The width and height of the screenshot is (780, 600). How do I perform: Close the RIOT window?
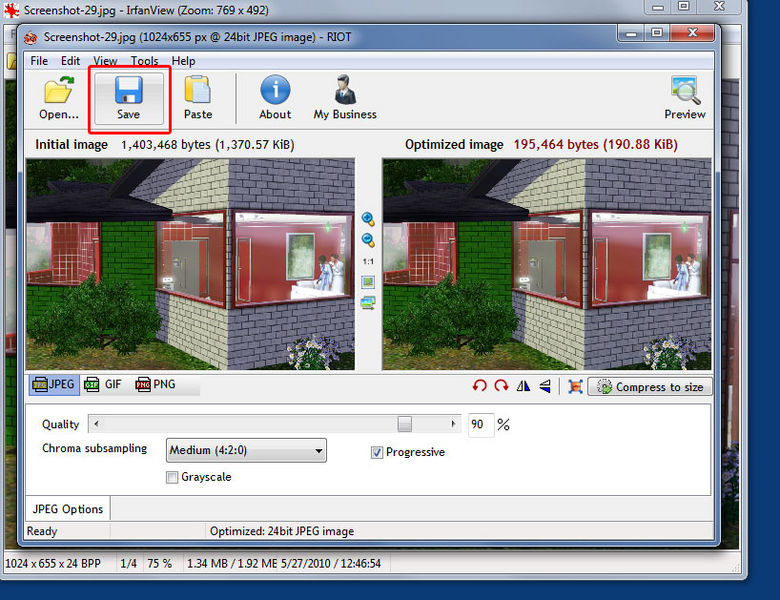point(692,33)
